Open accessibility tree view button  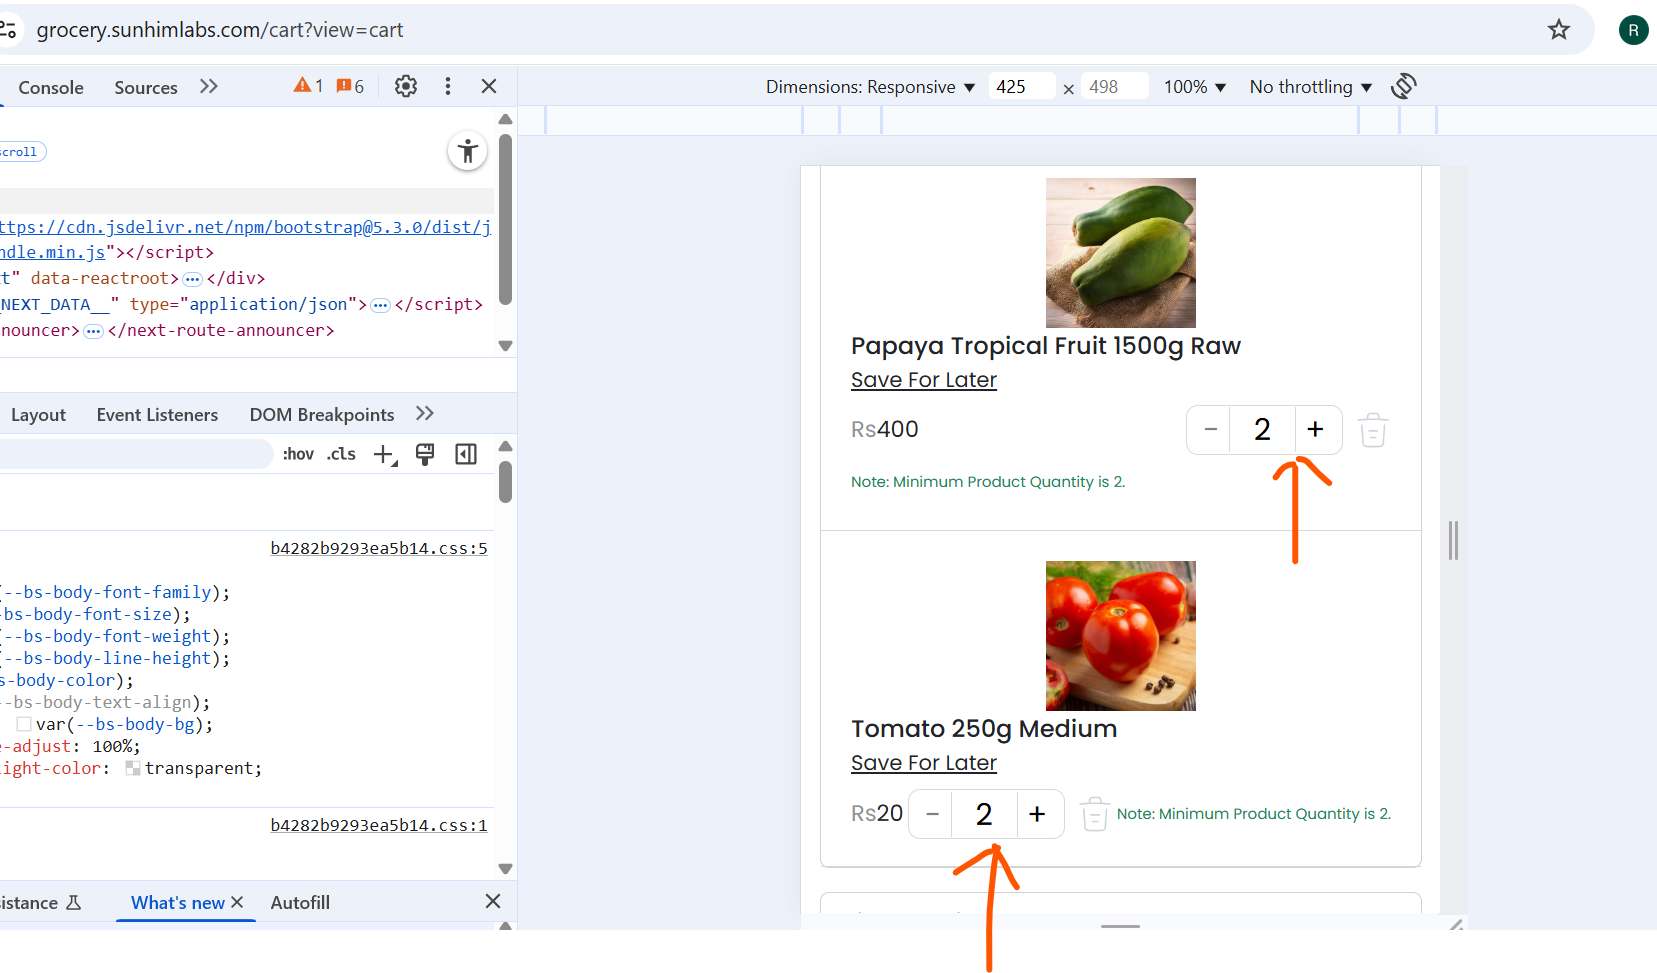pyautogui.click(x=467, y=151)
